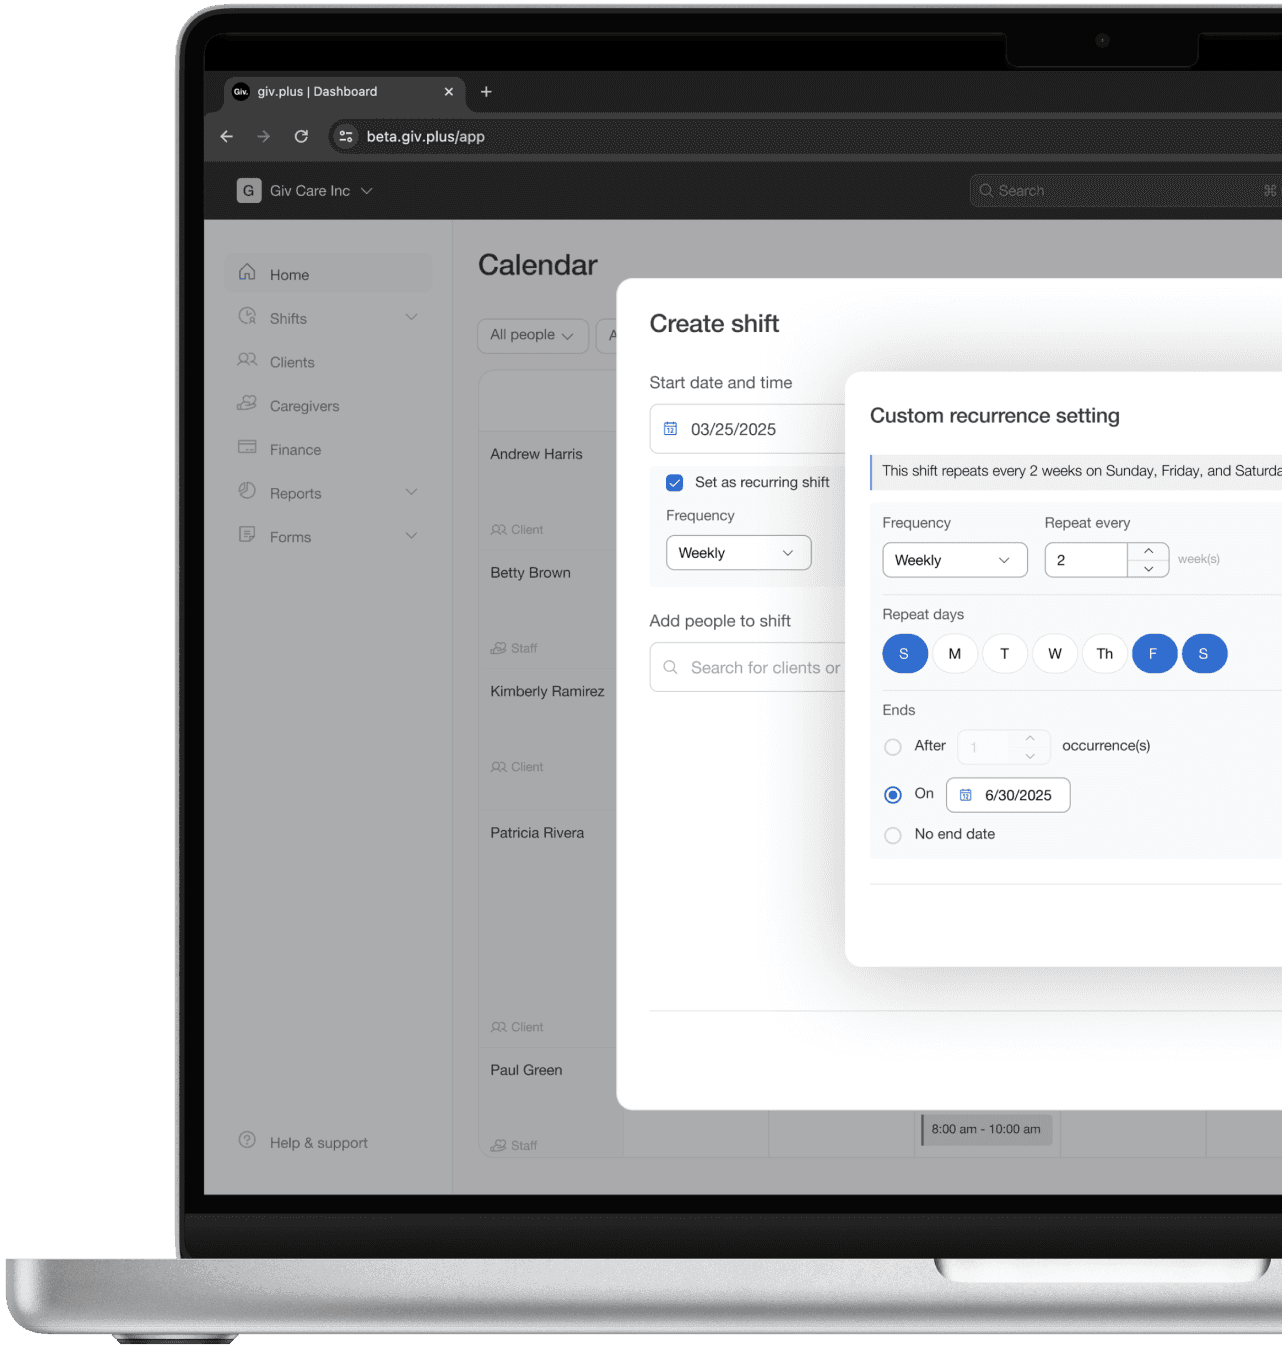
Task: Select the Forms icon in sidebar
Action: (247, 536)
